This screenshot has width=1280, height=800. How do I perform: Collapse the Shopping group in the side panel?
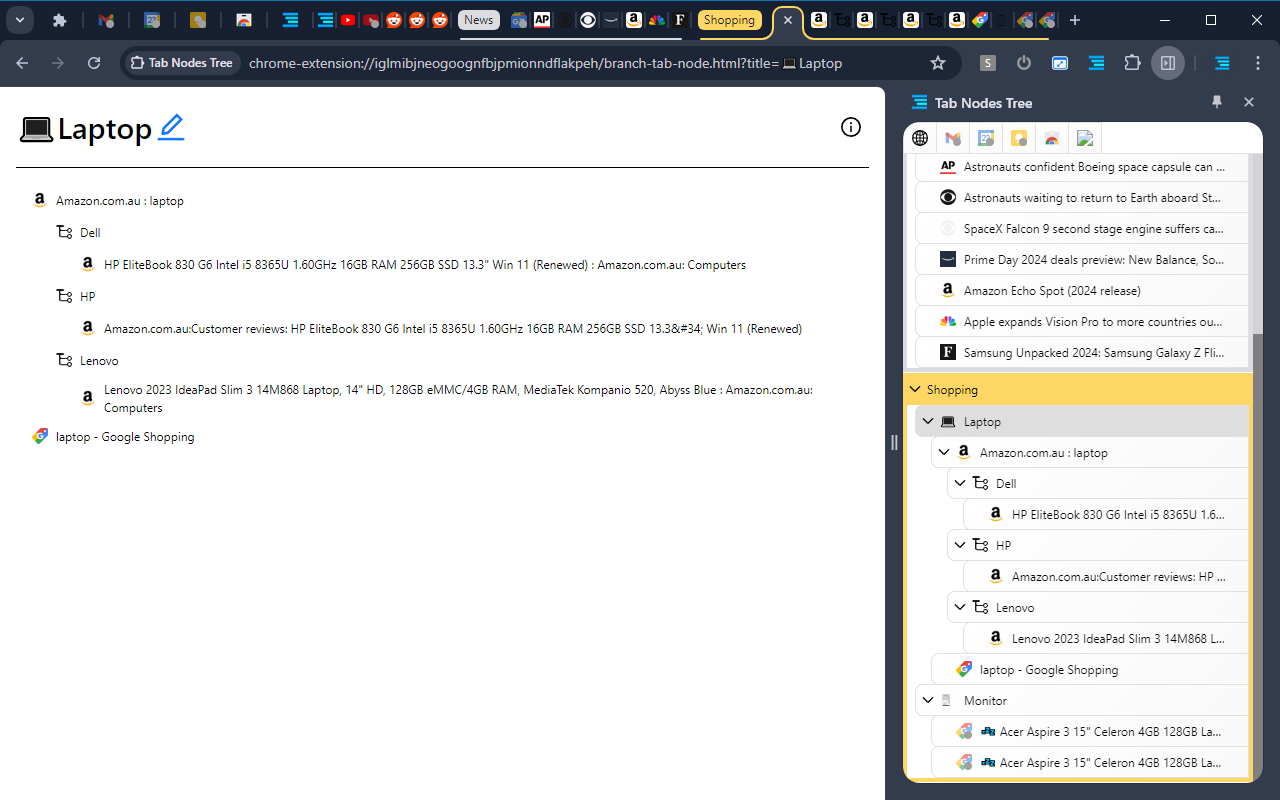[x=915, y=389]
